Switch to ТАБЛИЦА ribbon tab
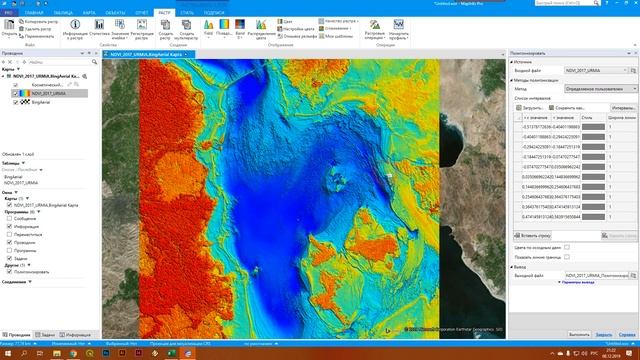The height and width of the screenshot is (360, 640). 63,13
